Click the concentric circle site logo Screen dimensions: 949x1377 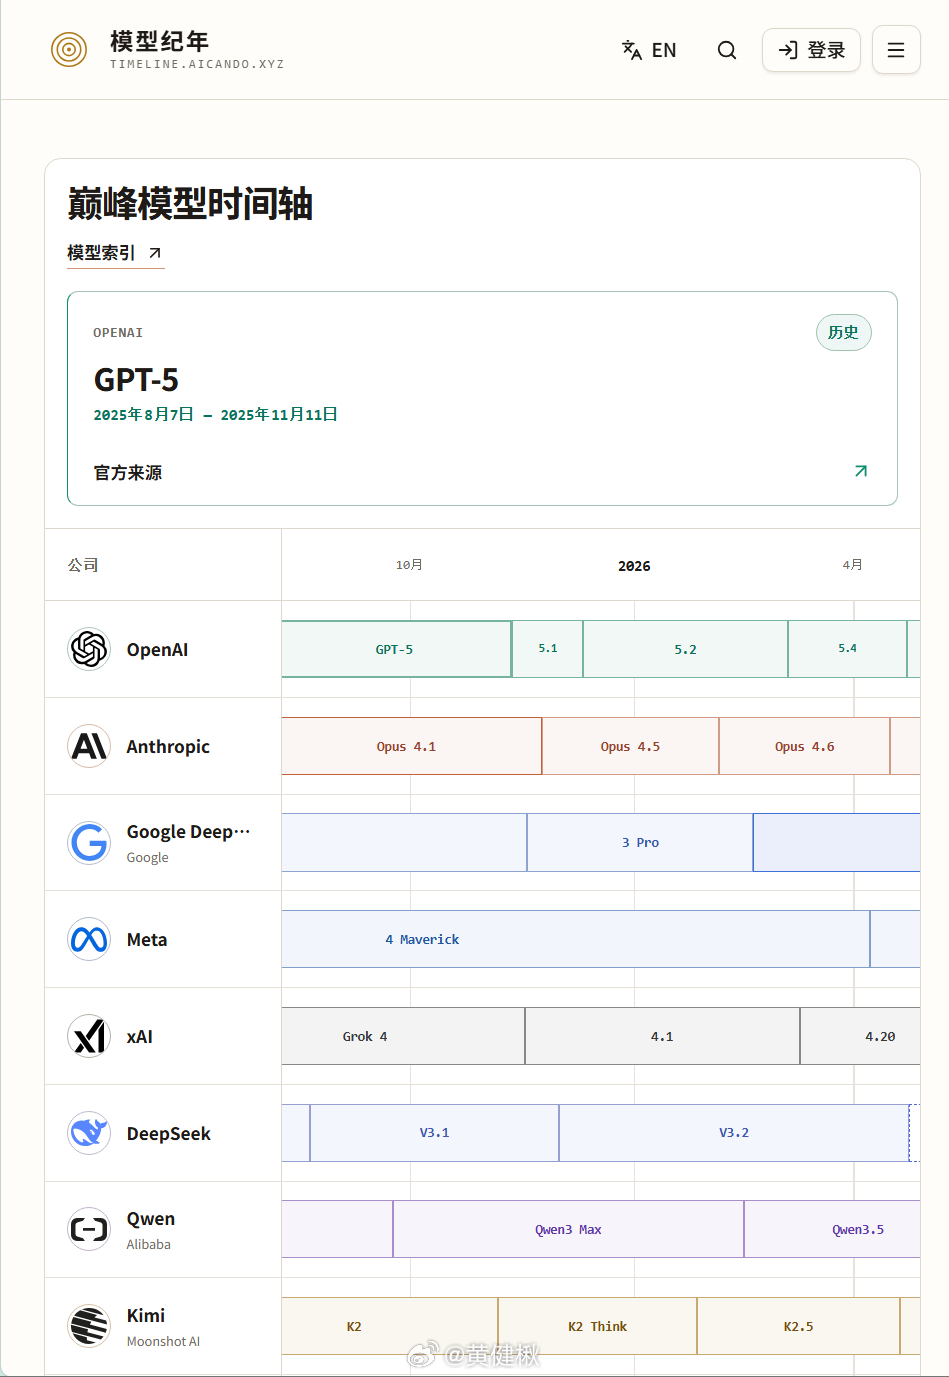69,49
